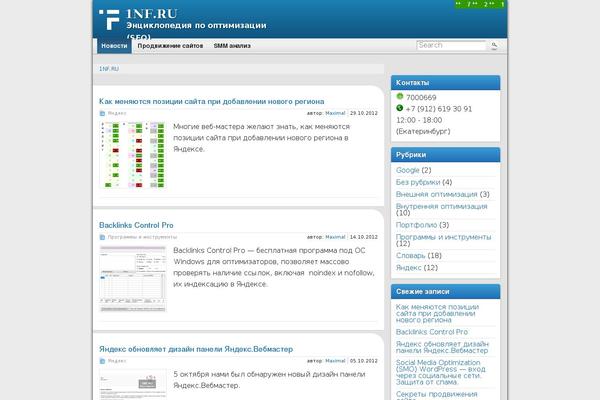Open the Backlinks Control Pro post title
The image size is (600, 400).
tap(136, 225)
